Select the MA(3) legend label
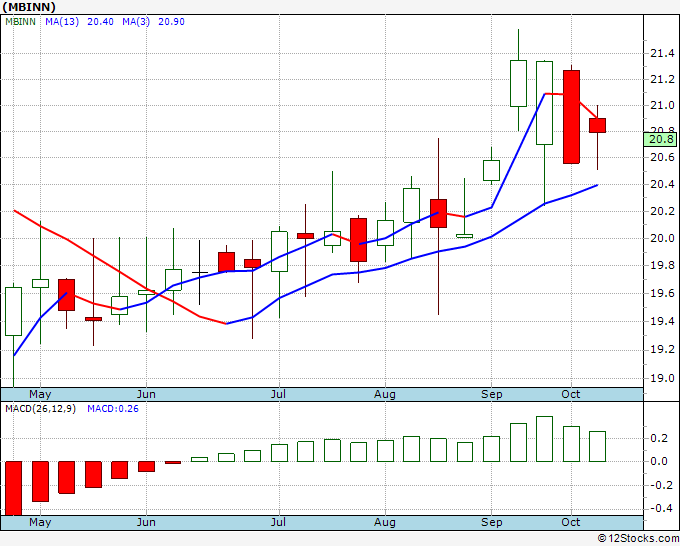Screen dimensions: 680x546 [x=136, y=22]
